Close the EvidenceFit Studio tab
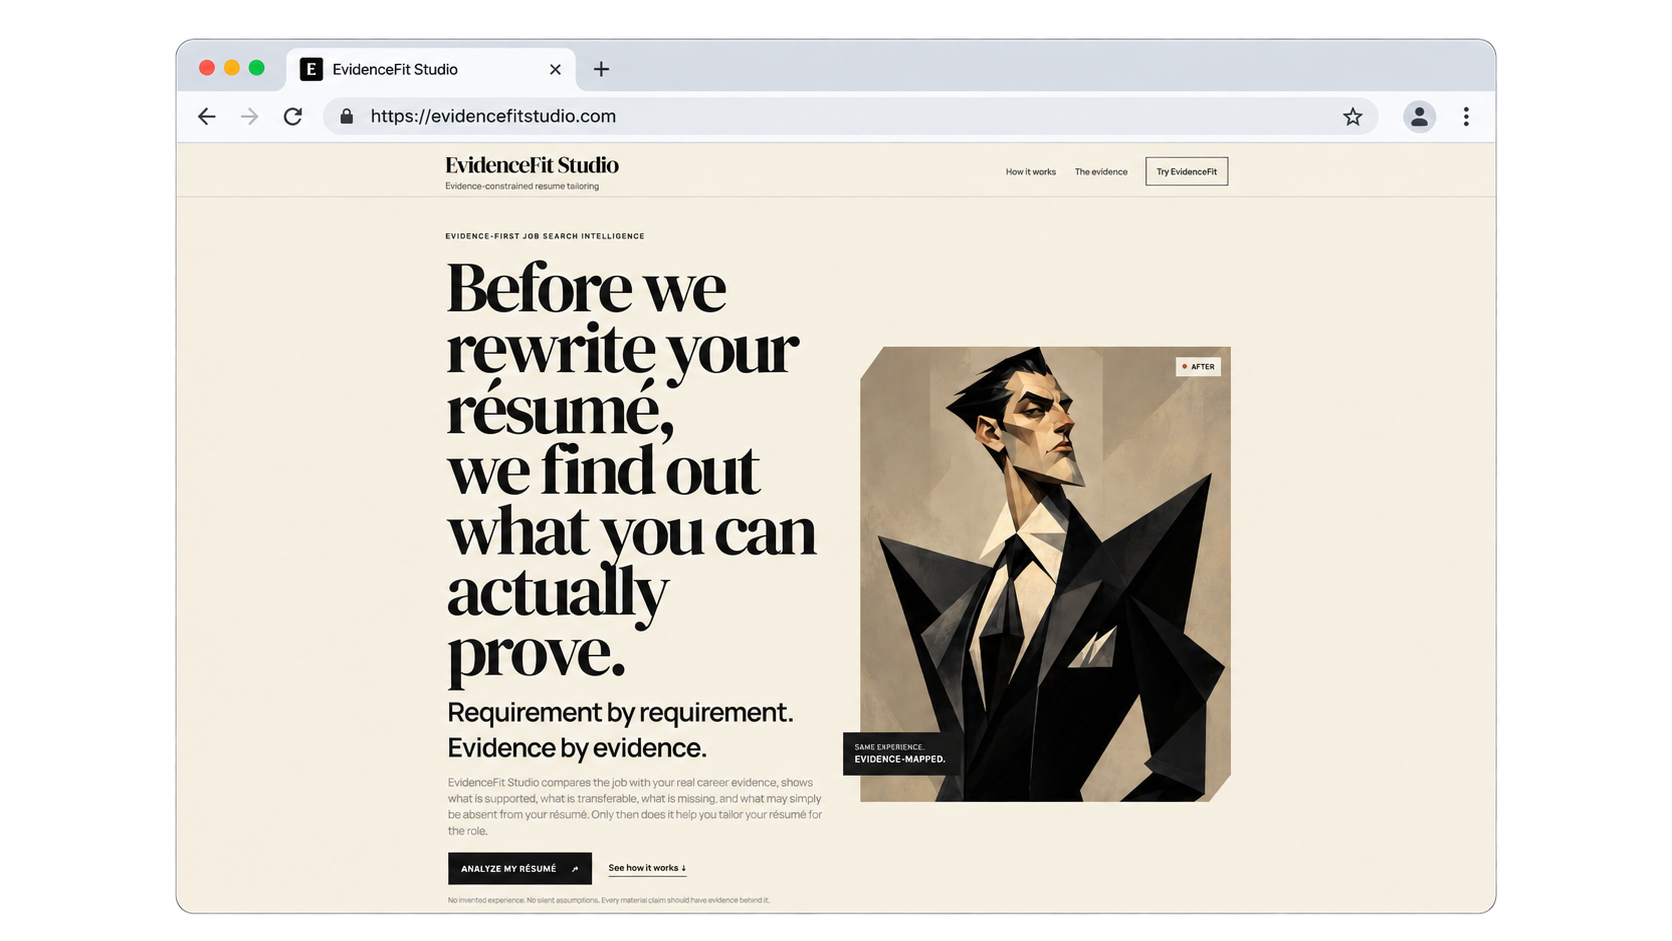The image size is (1672, 941). tap(555, 69)
